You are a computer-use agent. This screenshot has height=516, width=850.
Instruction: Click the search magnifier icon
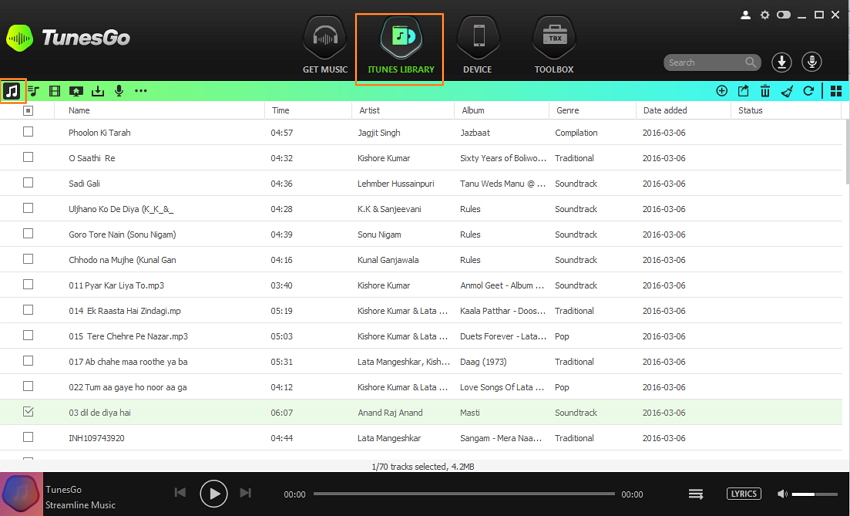click(x=750, y=62)
